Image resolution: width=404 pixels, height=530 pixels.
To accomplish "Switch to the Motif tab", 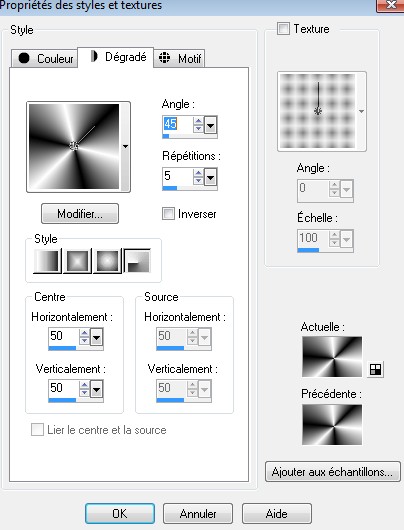I will point(179,58).
